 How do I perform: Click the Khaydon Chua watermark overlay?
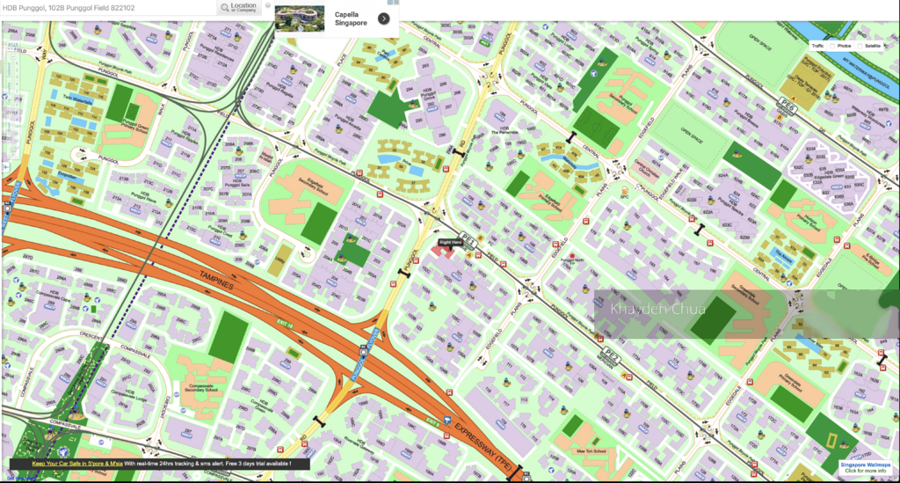659,309
